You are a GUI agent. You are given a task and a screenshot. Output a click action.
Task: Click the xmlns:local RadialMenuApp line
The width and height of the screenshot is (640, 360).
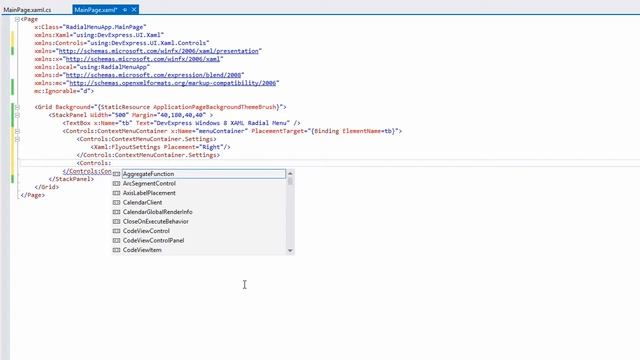tap(92, 67)
